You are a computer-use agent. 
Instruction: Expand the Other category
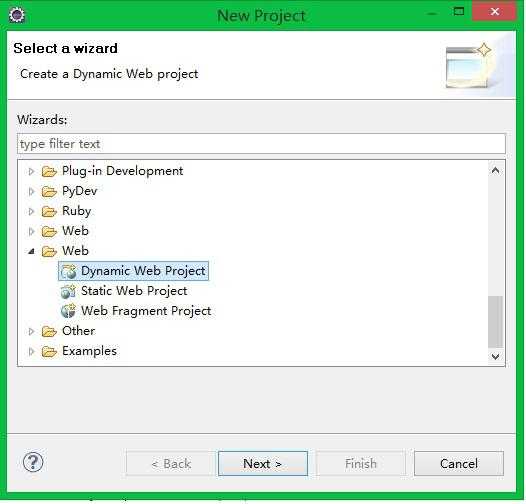pos(31,332)
